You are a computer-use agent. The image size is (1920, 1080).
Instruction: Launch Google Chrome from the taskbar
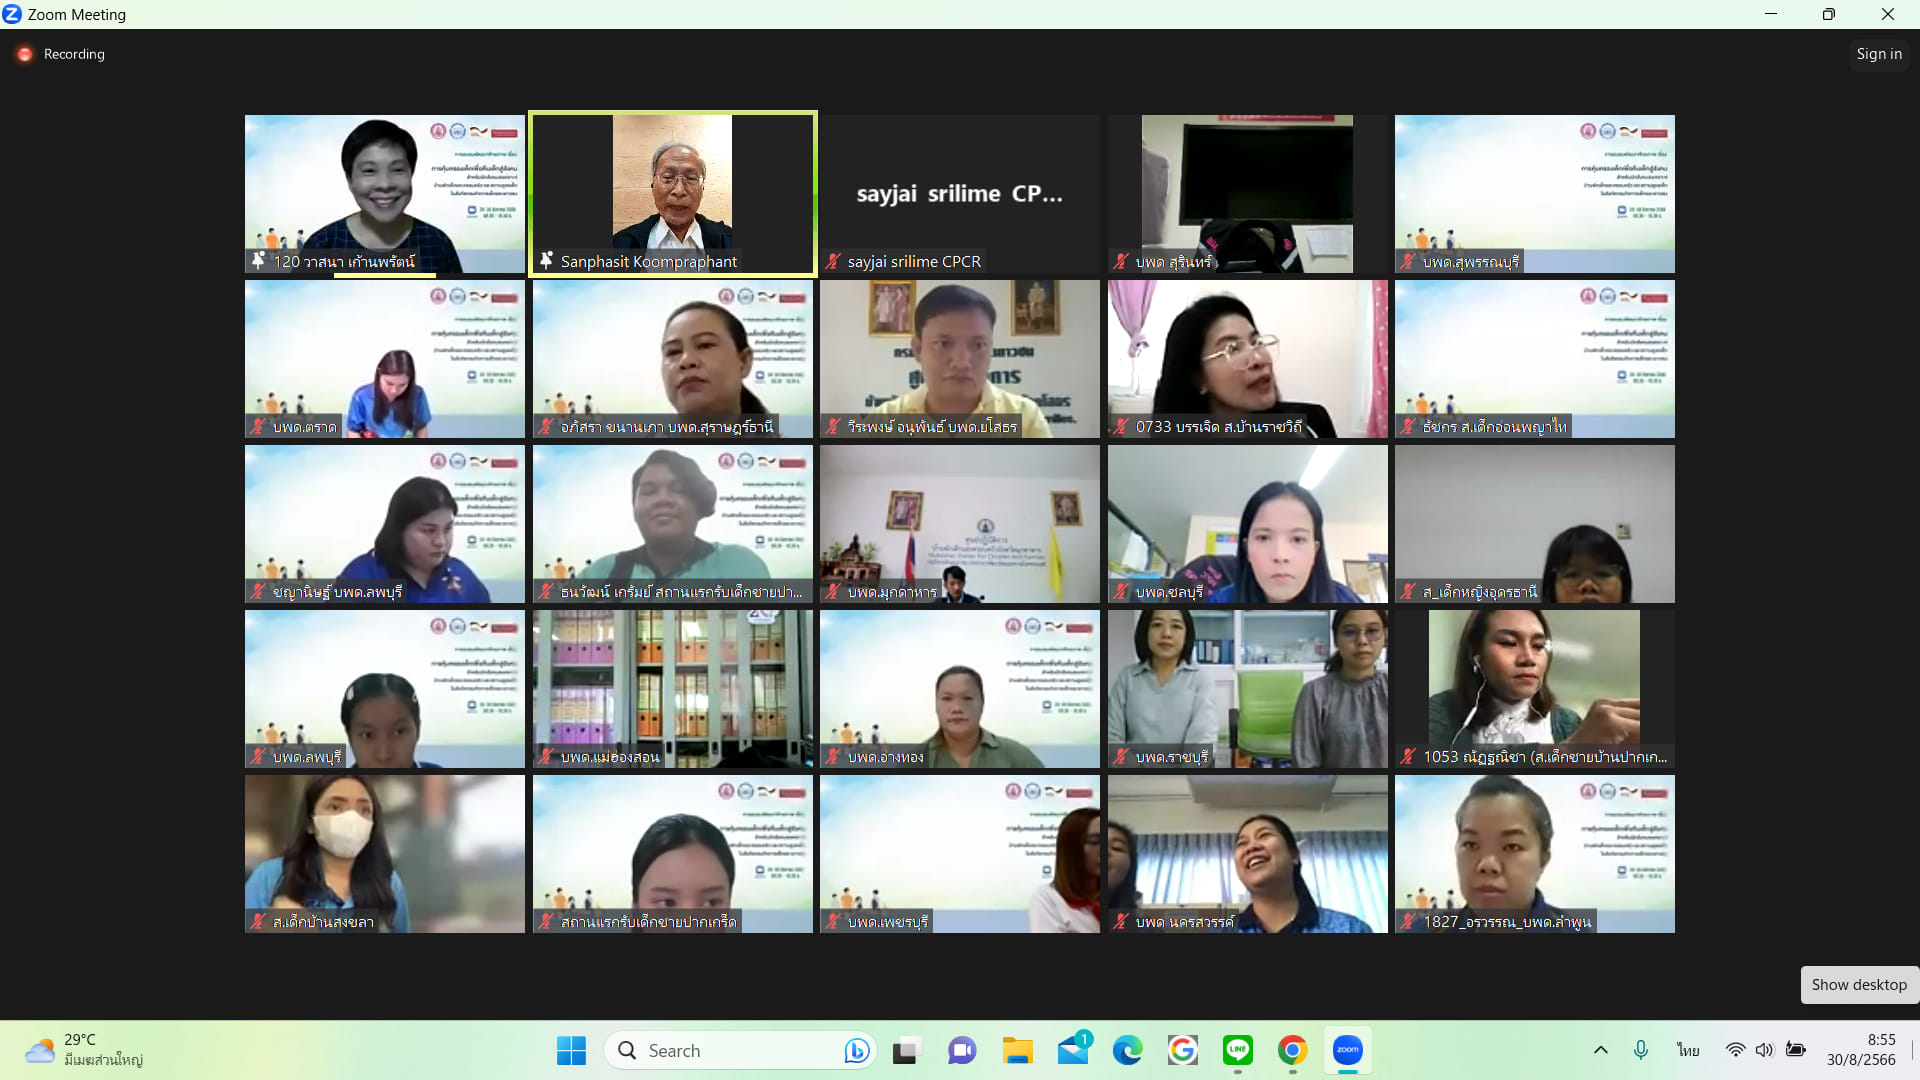click(x=1292, y=1050)
